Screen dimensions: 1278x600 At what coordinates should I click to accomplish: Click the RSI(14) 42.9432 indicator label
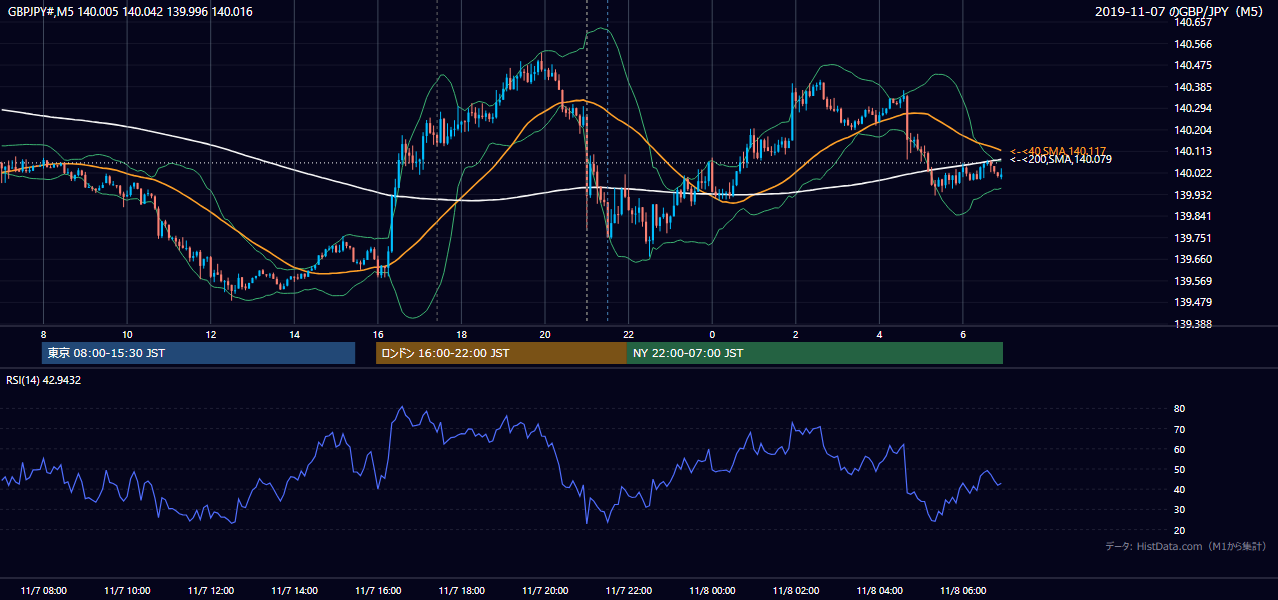click(44, 380)
